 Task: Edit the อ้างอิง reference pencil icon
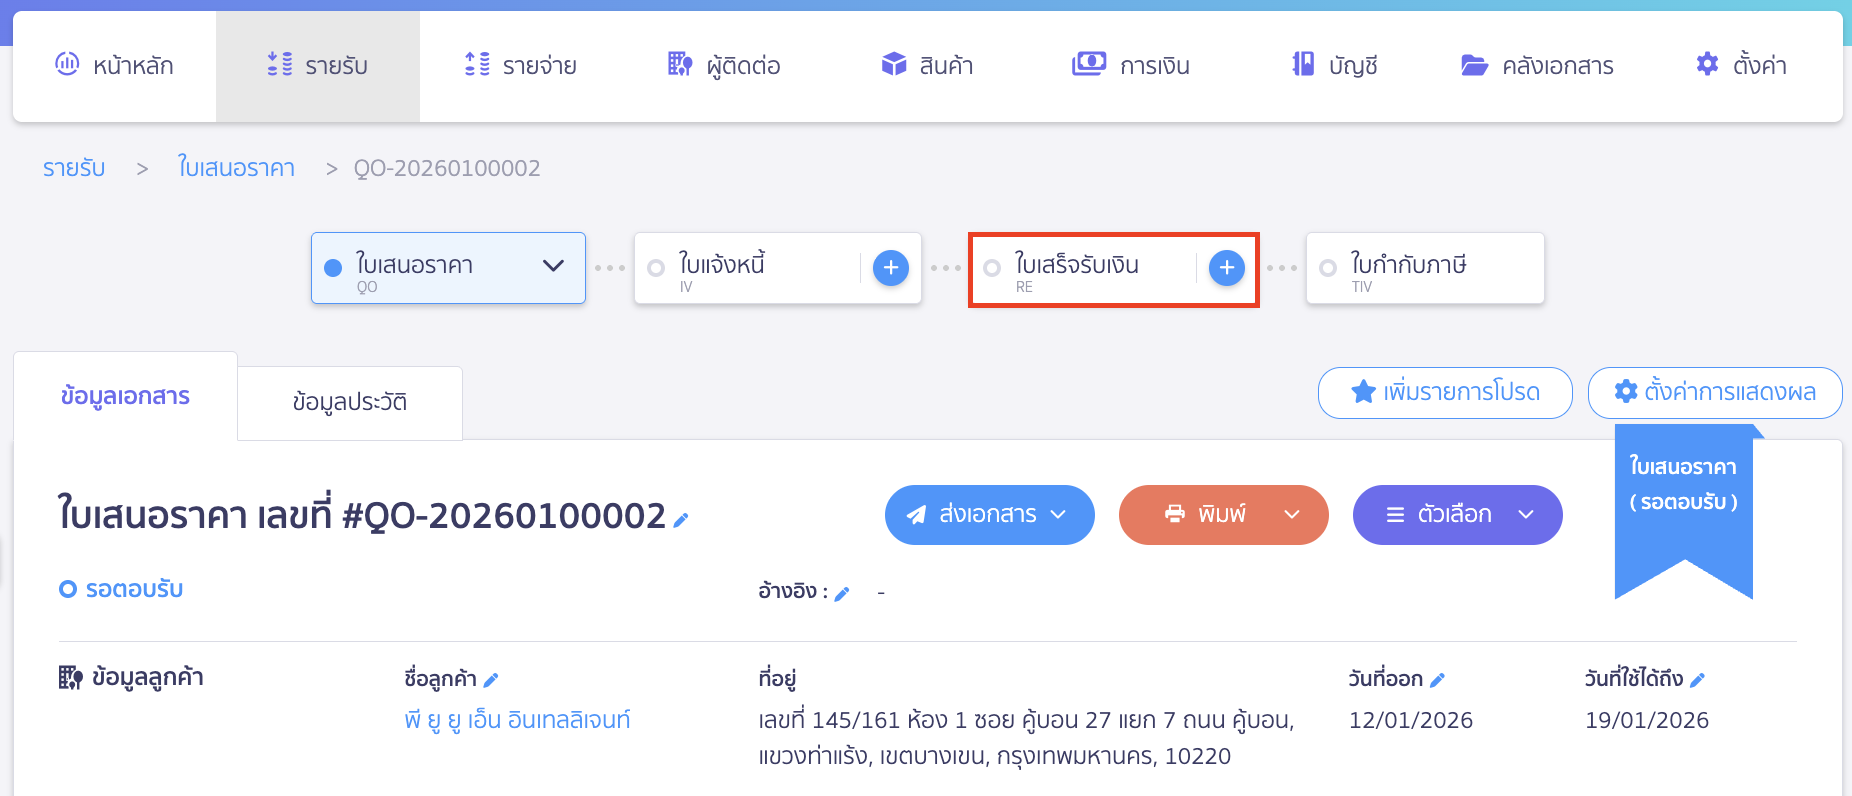[842, 594]
